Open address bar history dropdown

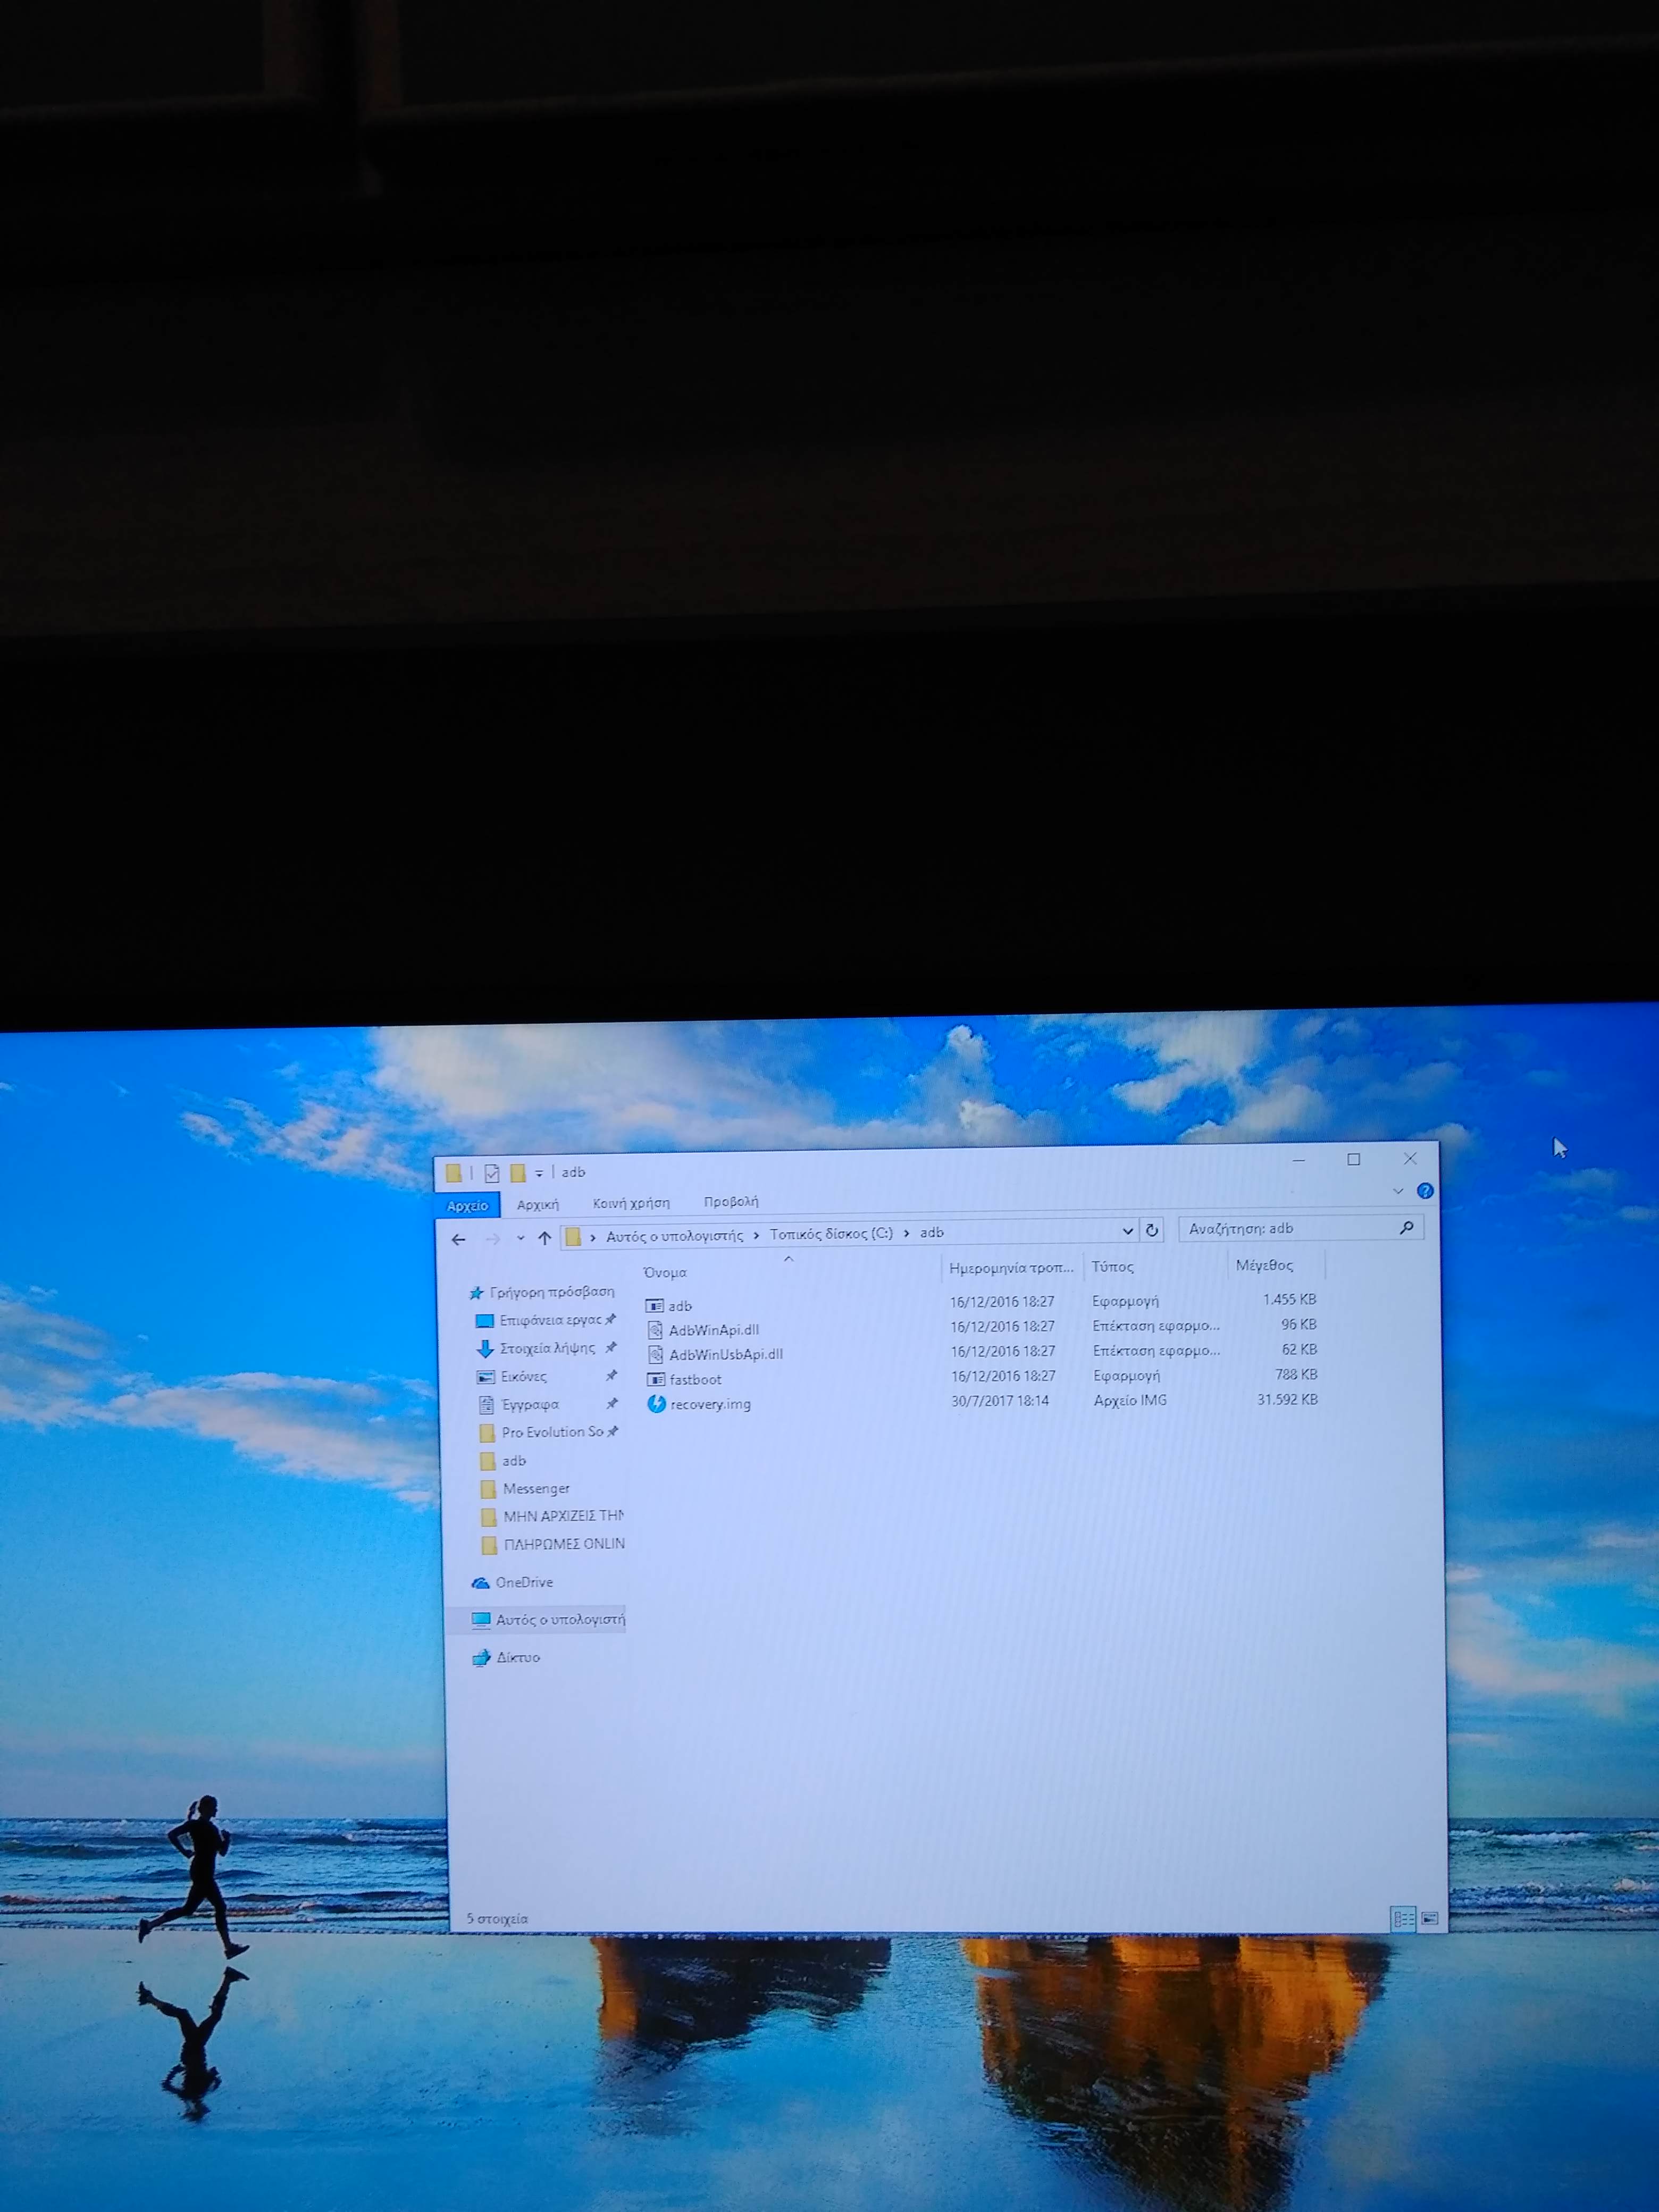(1127, 1231)
